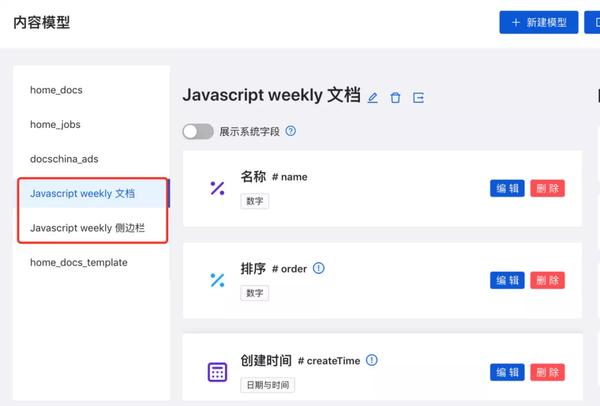Click the 日期与时间 tag
Screen dimensions: 600x406
pos(267,385)
